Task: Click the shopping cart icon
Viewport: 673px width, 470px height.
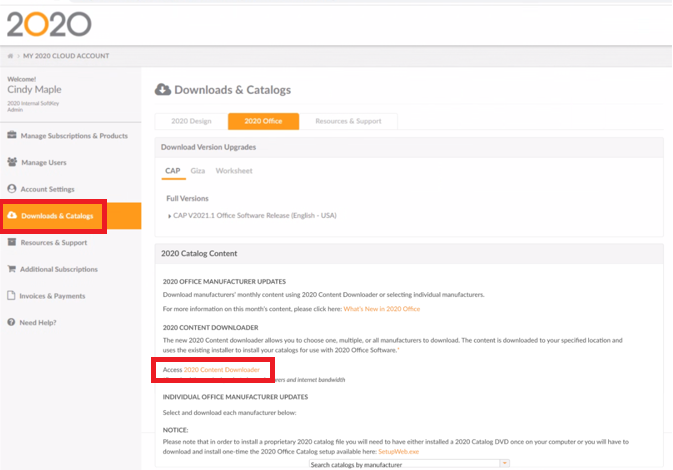Action: coord(12,269)
